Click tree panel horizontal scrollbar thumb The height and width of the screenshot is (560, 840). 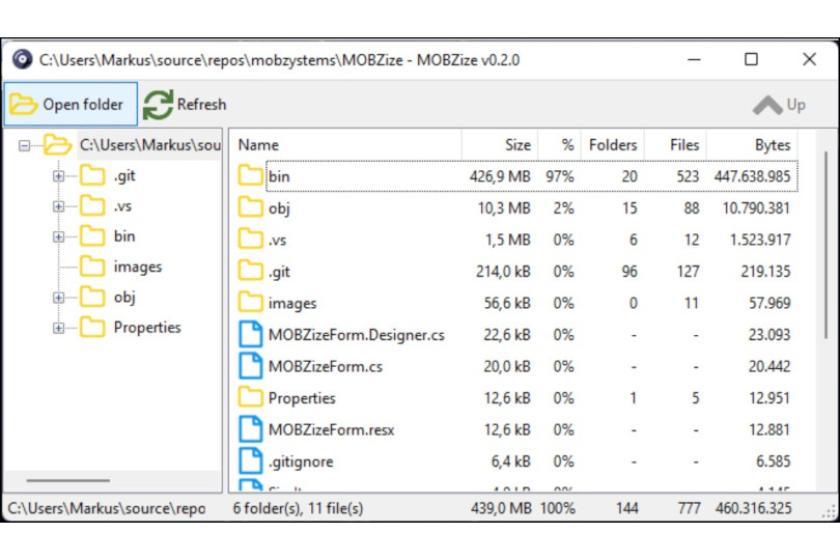click(x=68, y=480)
